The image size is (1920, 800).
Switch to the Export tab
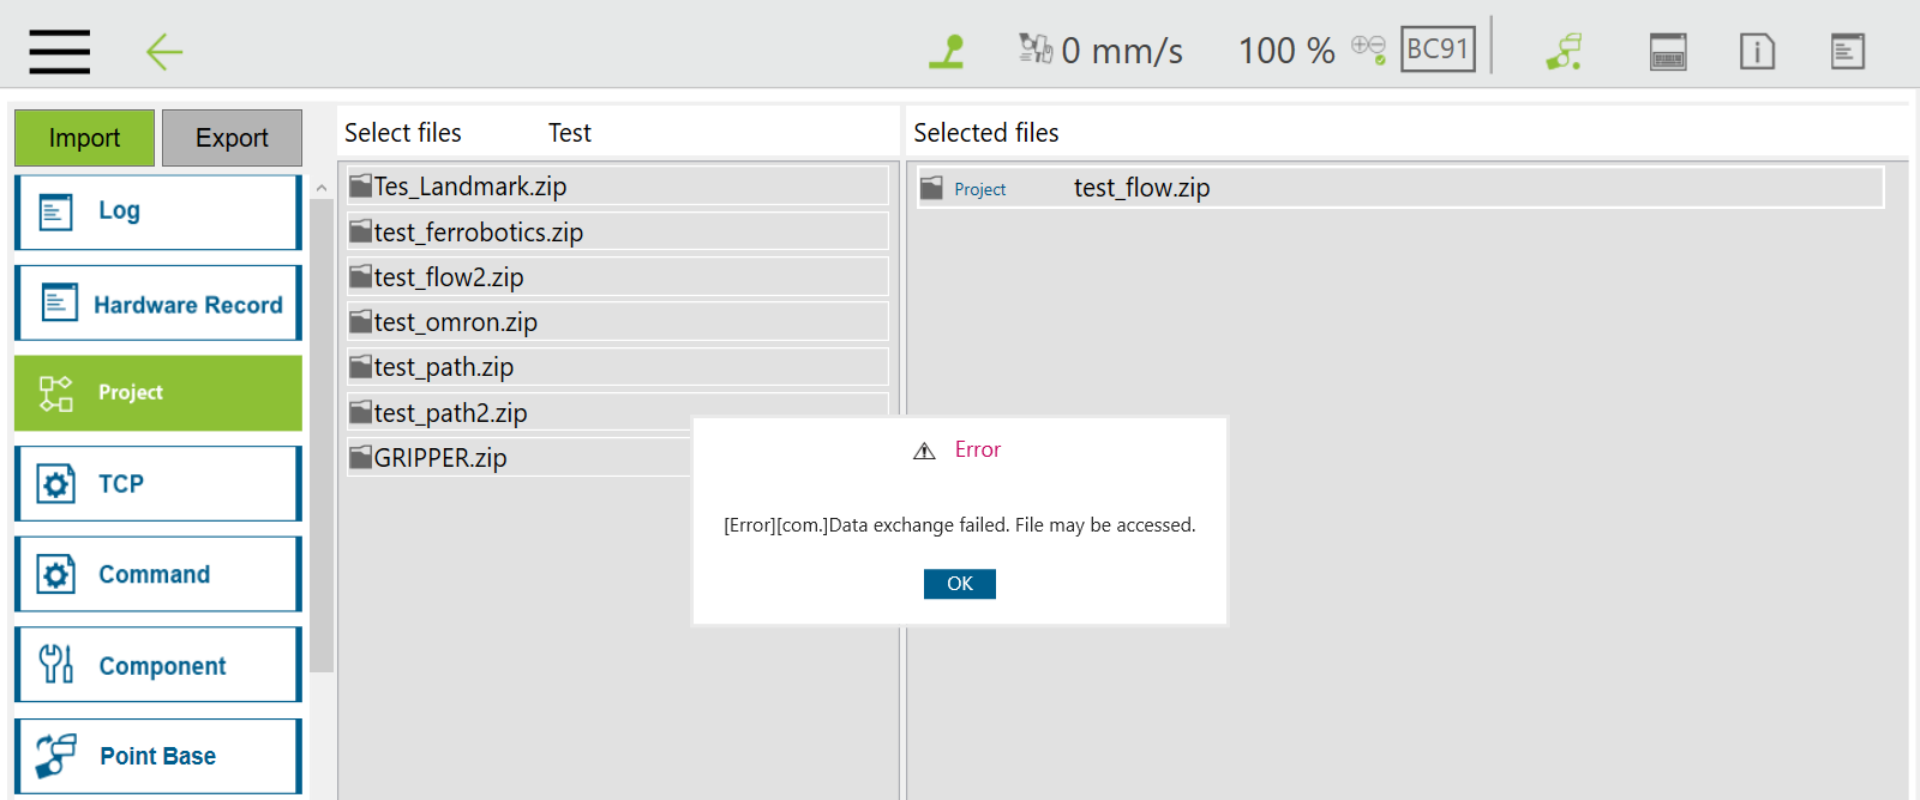pos(232,138)
